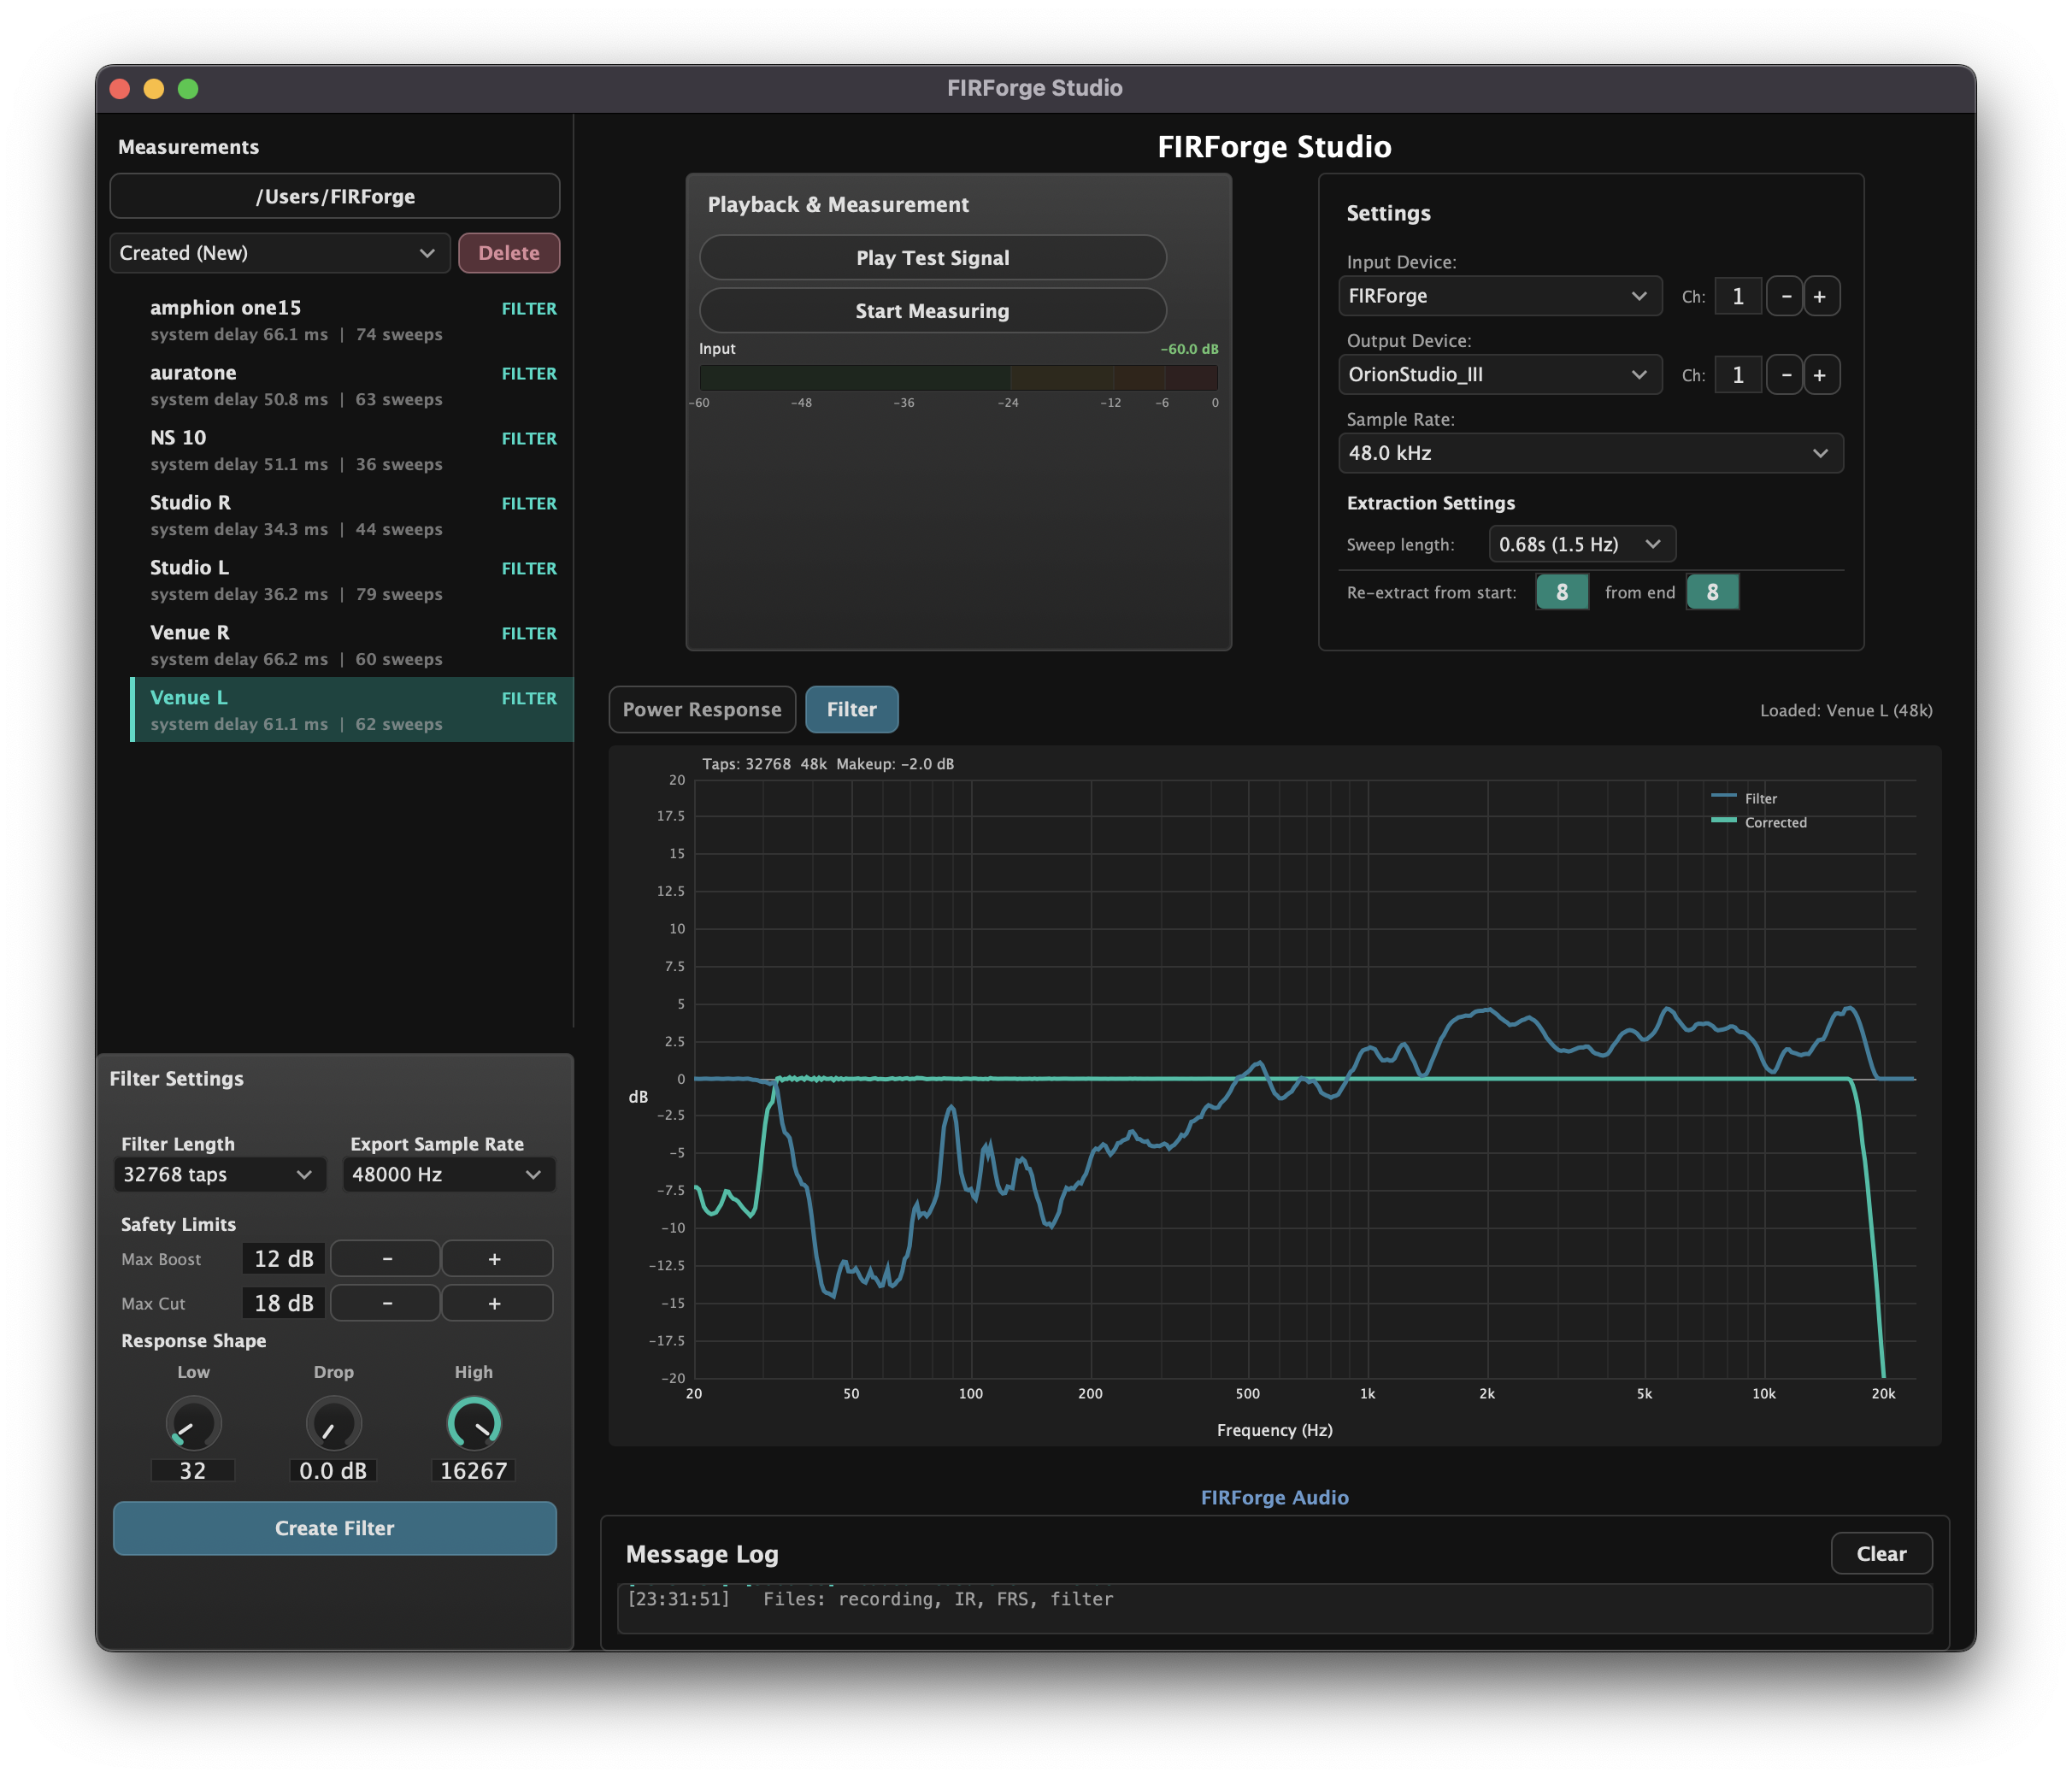Image resolution: width=2072 pixels, height=1778 pixels.
Task: Open the Export Sample Rate dropdown
Action: tap(448, 1174)
